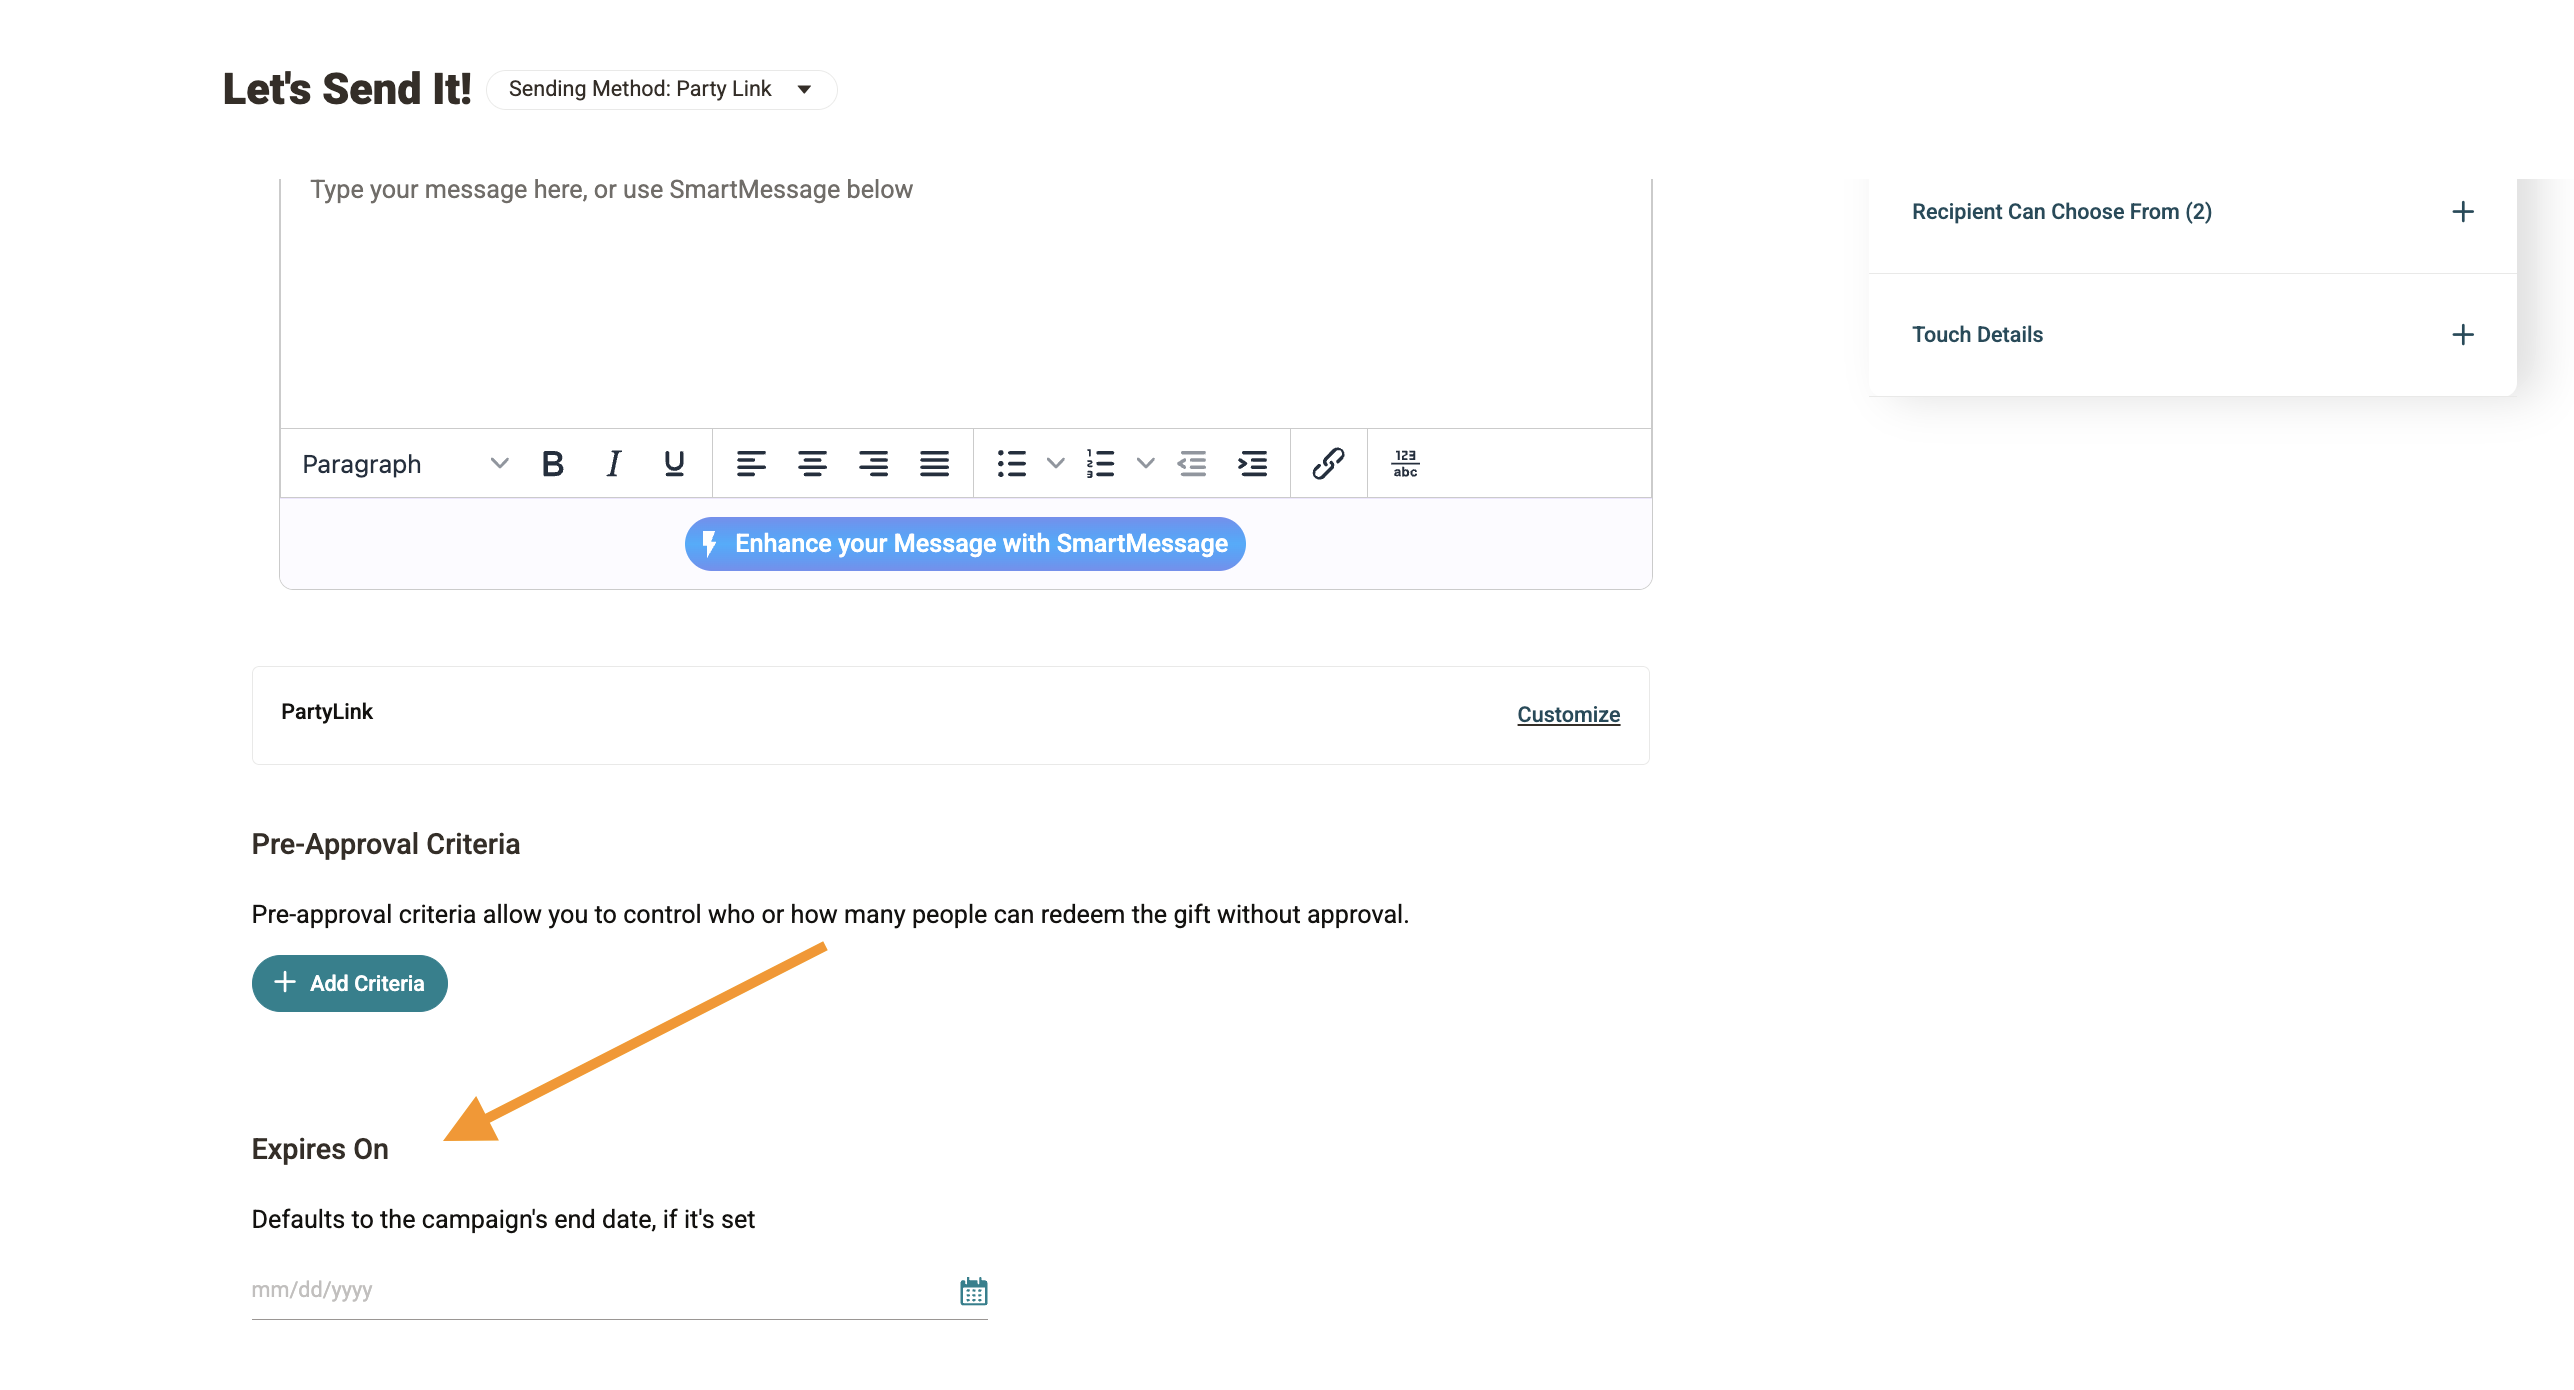Open bulleted list style dropdown arrow

(1055, 464)
